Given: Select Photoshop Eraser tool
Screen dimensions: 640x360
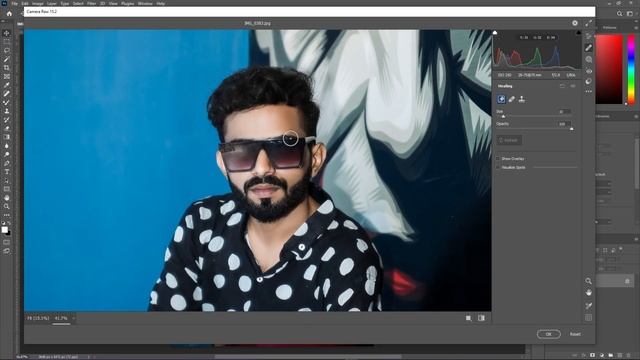Looking at the screenshot, I should click(7, 128).
